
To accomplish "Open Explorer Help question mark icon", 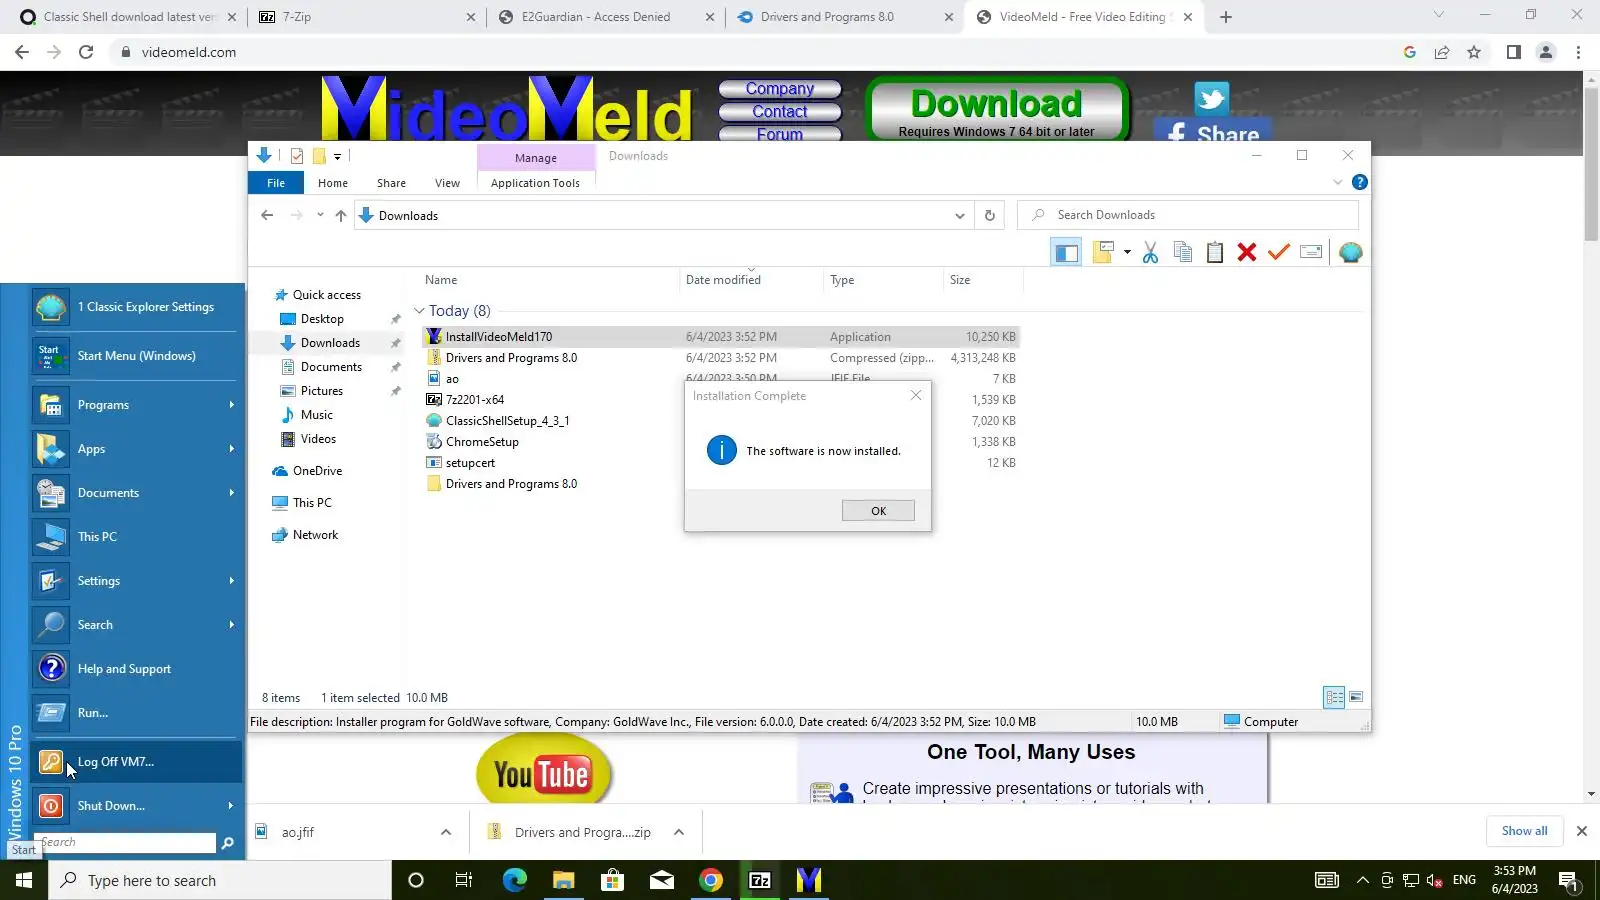I will tap(1359, 182).
